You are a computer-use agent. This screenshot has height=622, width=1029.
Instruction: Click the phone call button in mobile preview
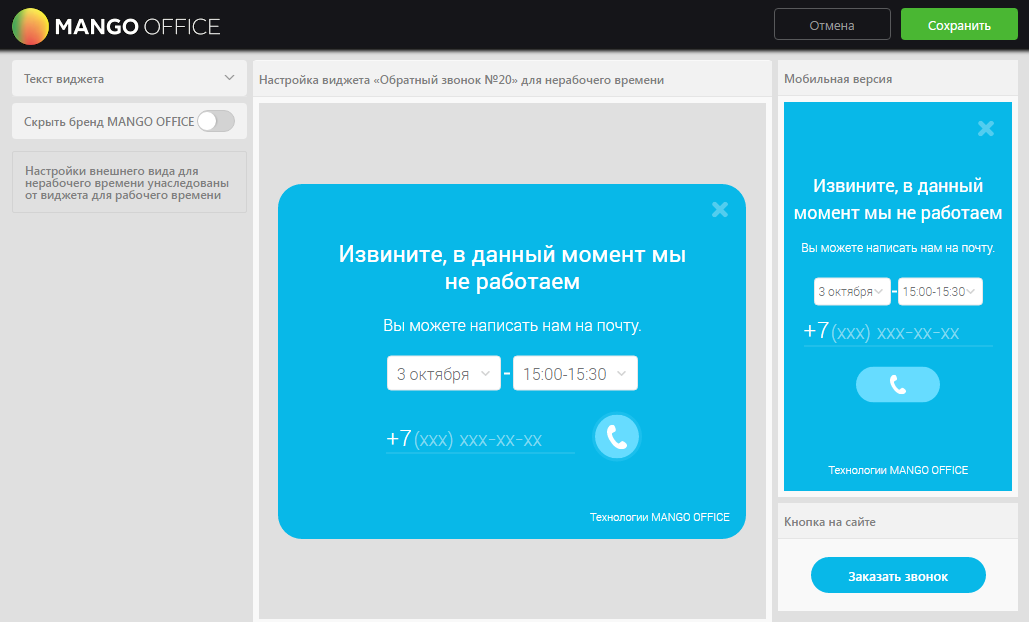[x=898, y=384]
